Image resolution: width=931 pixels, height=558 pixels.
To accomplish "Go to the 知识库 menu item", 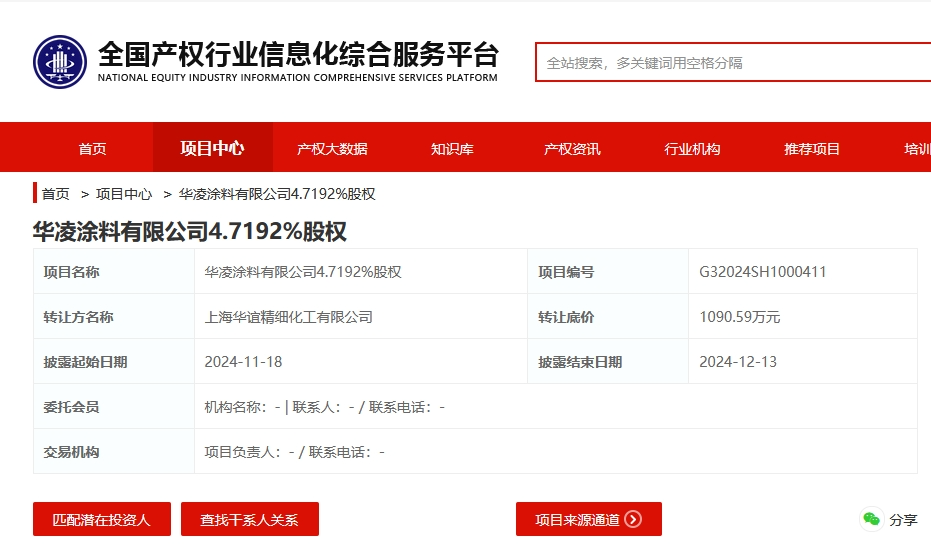I will [x=452, y=148].
